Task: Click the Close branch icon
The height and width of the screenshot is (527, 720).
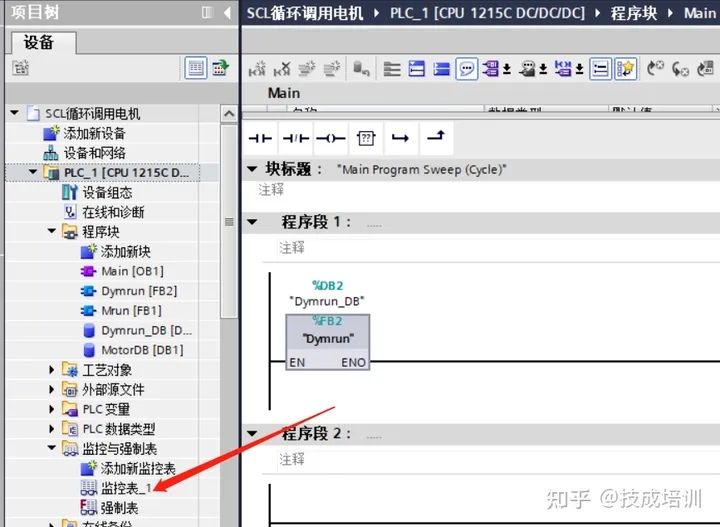Action: (x=436, y=137)
